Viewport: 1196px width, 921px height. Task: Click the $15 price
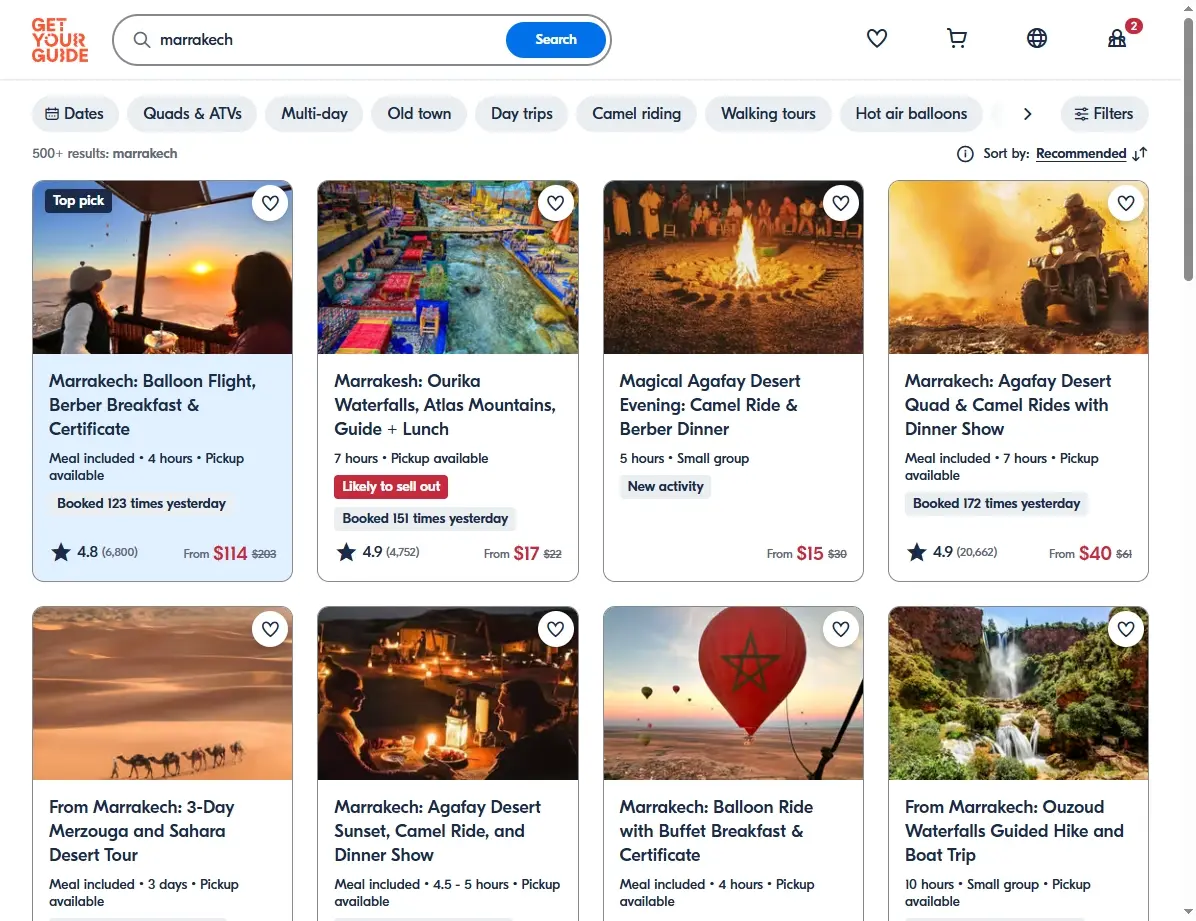coord(810,553)
